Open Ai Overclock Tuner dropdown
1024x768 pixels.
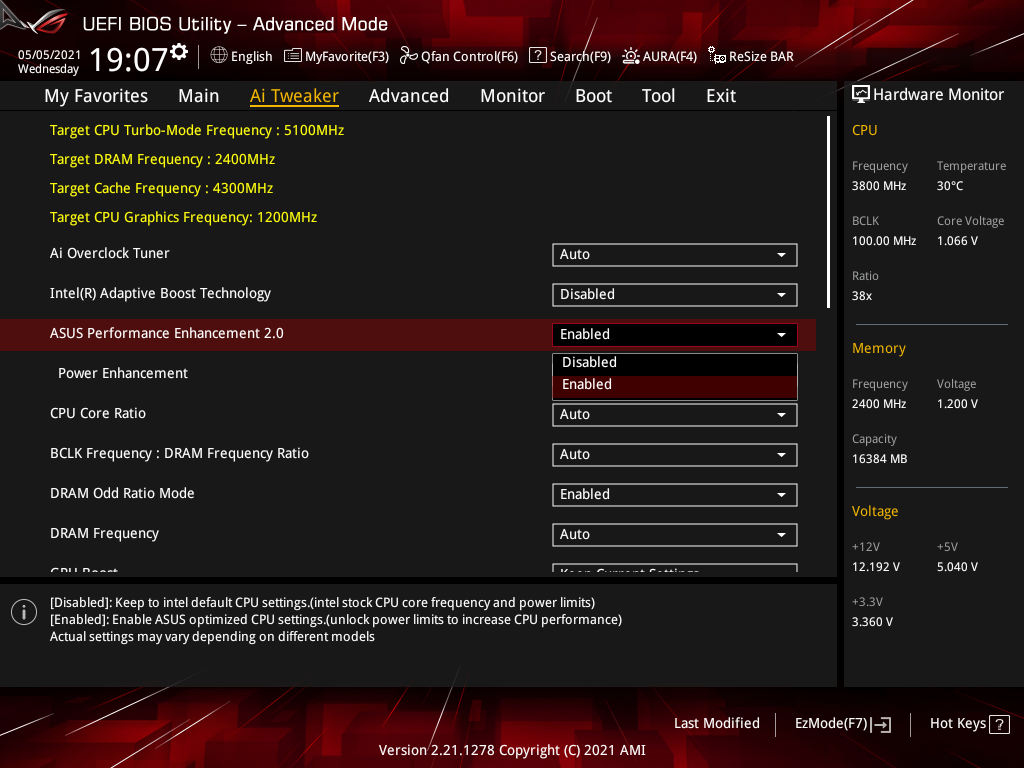[675, 255]
